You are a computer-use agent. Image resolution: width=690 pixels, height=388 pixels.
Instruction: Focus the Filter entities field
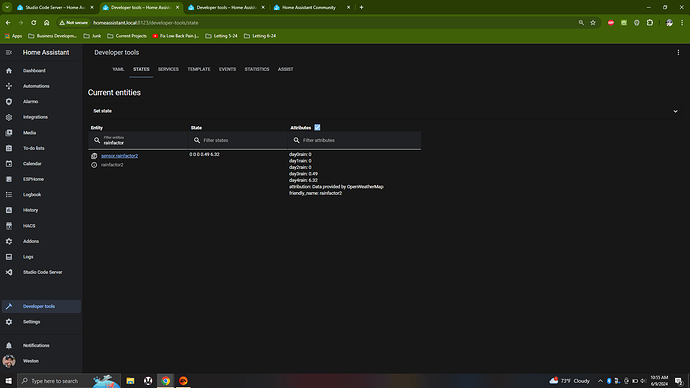(x=138, y=140)
